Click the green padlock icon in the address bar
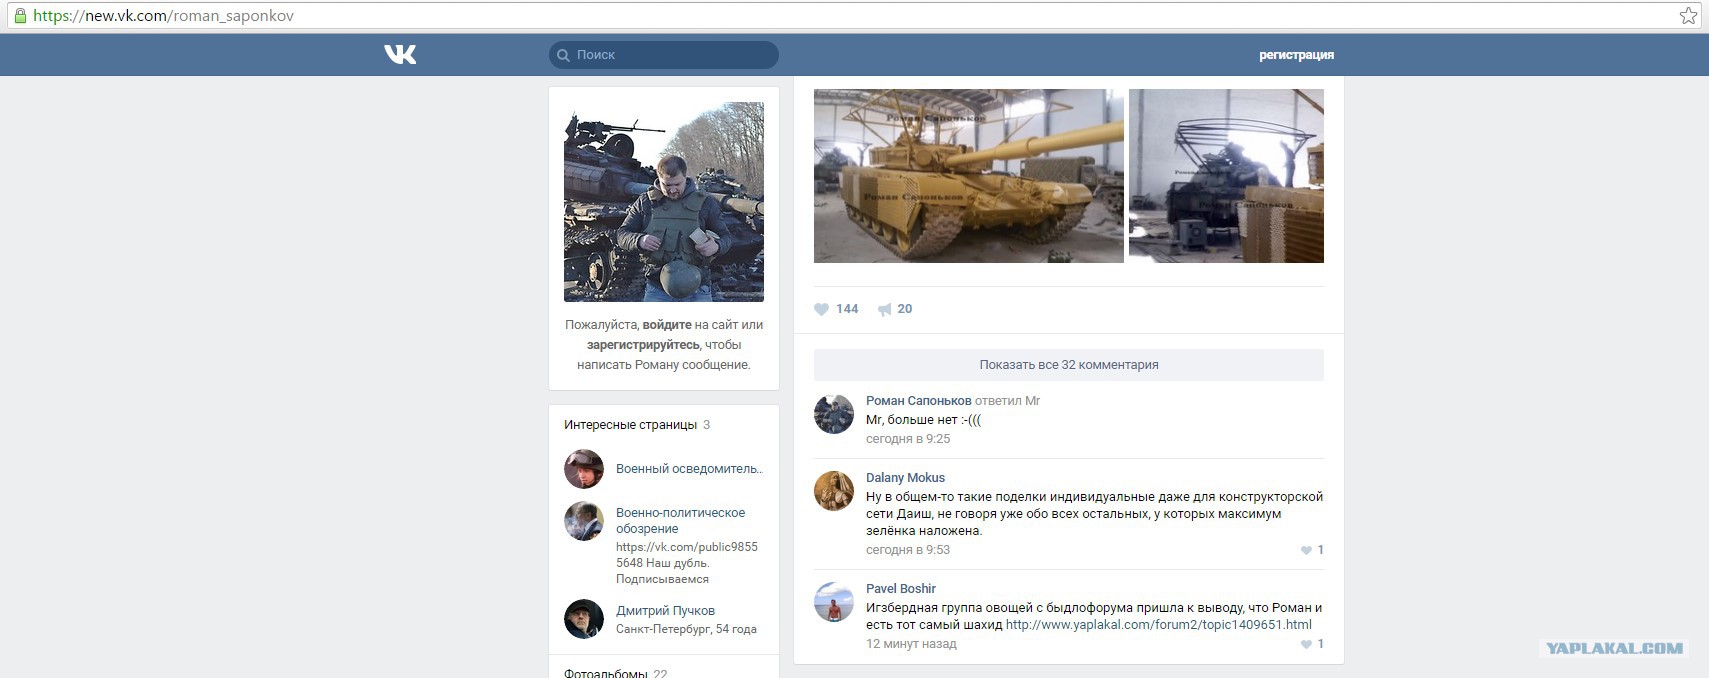 [x=20, y=15]
